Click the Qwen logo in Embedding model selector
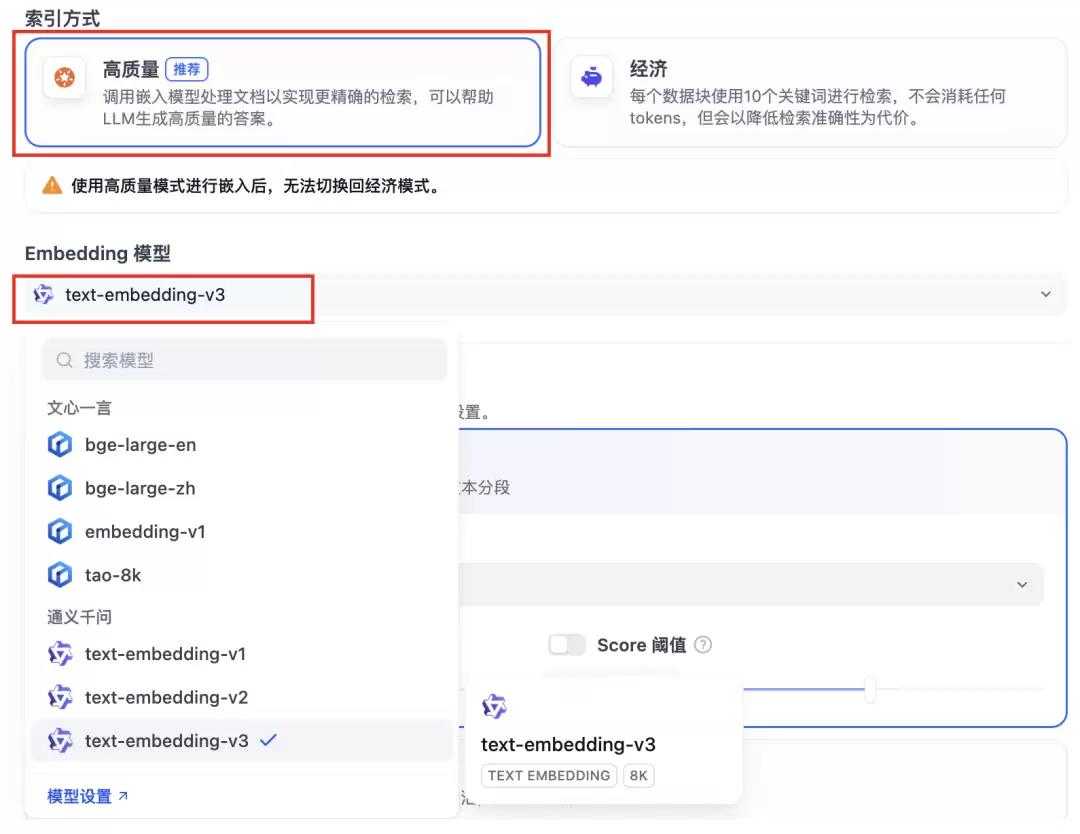This screenshot has height=834, width=1080. click(43, 295)
